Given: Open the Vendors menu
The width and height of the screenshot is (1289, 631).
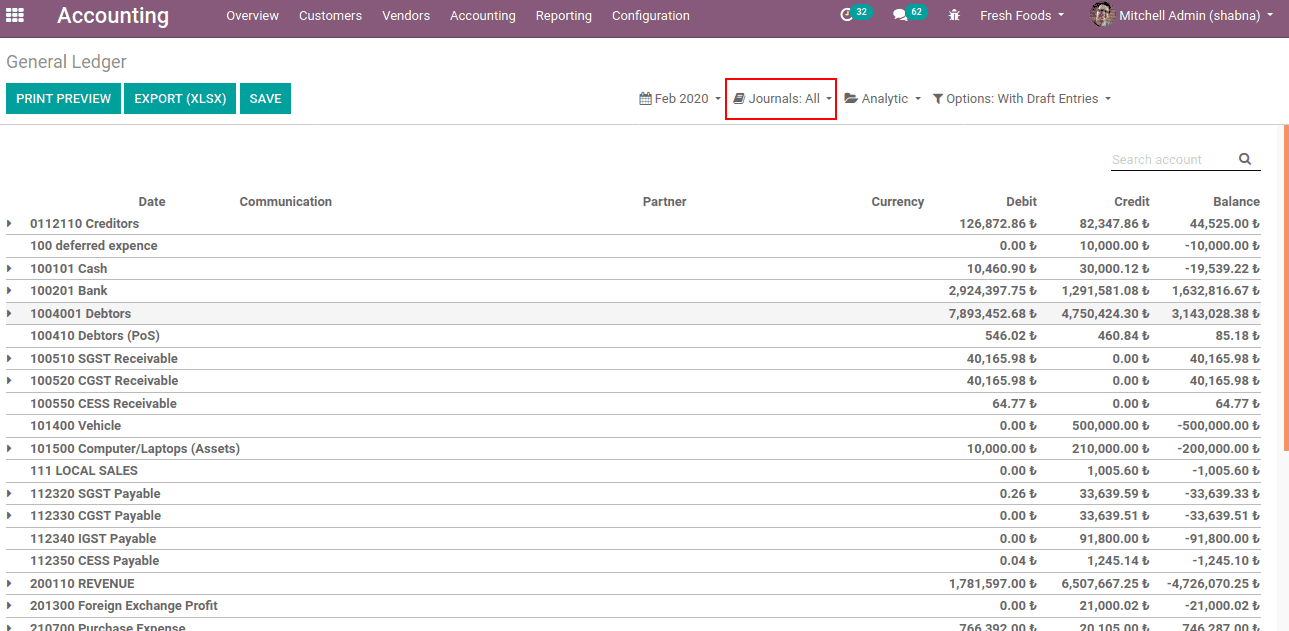Looking at the screenshot, I should coord(406,15).
